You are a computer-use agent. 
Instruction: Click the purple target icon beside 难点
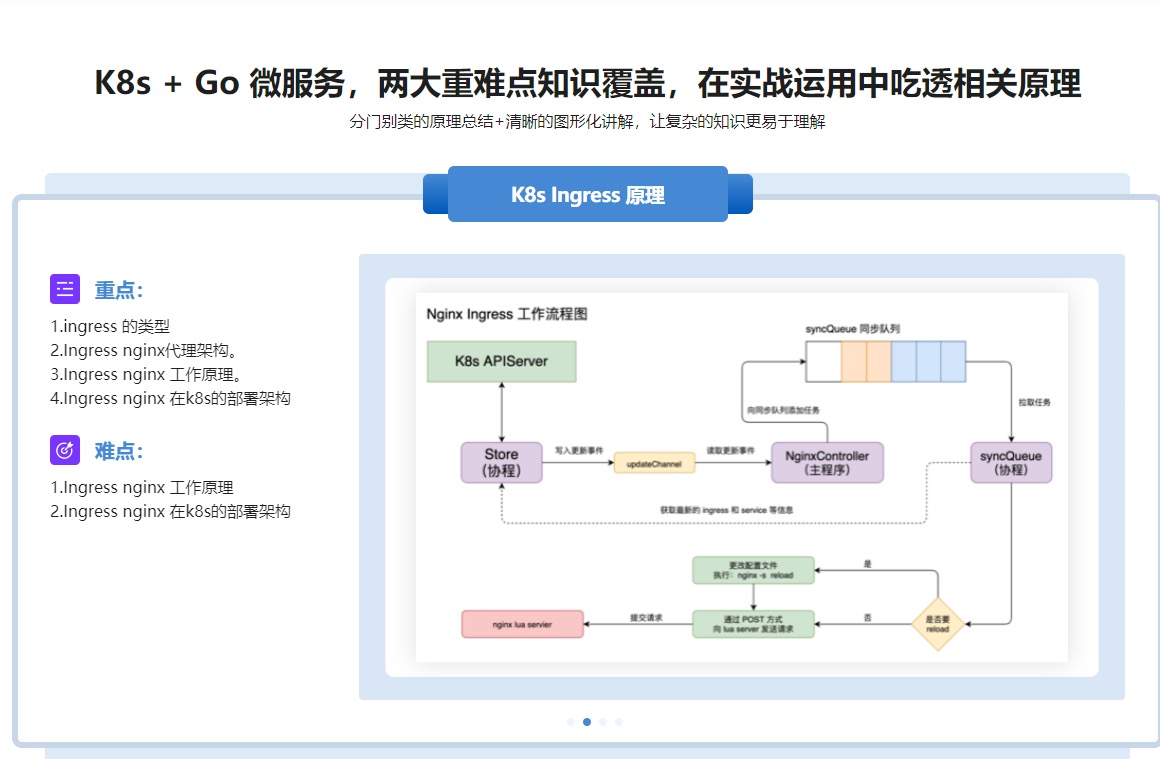click(65, 450)
